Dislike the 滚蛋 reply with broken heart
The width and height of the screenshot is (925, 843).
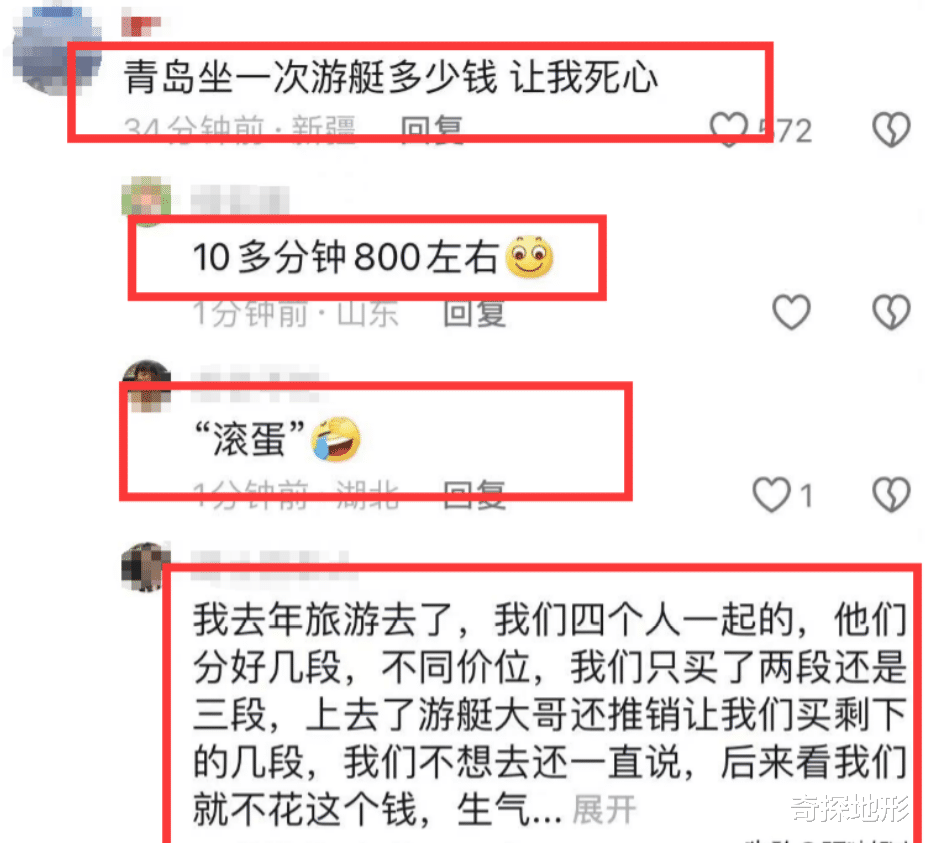[x=891, y=494]
